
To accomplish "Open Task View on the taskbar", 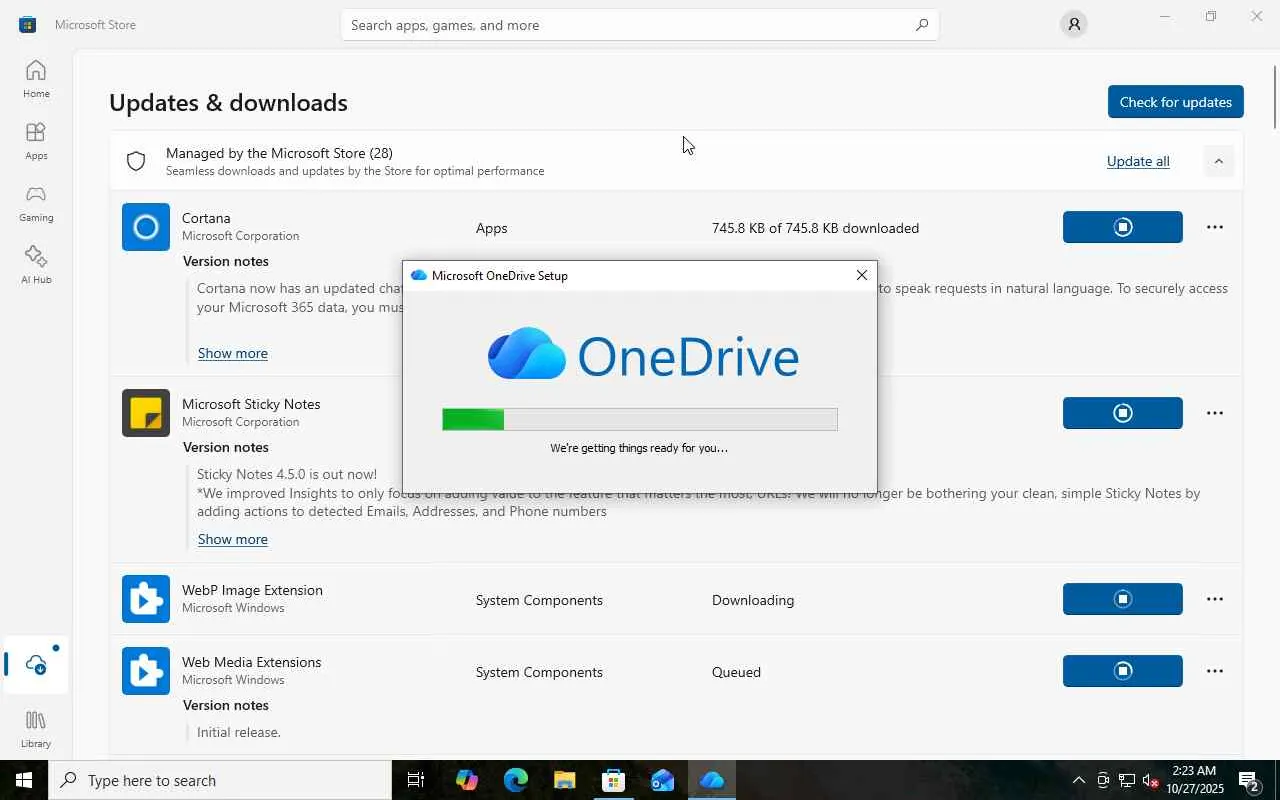I will point(416,780).
